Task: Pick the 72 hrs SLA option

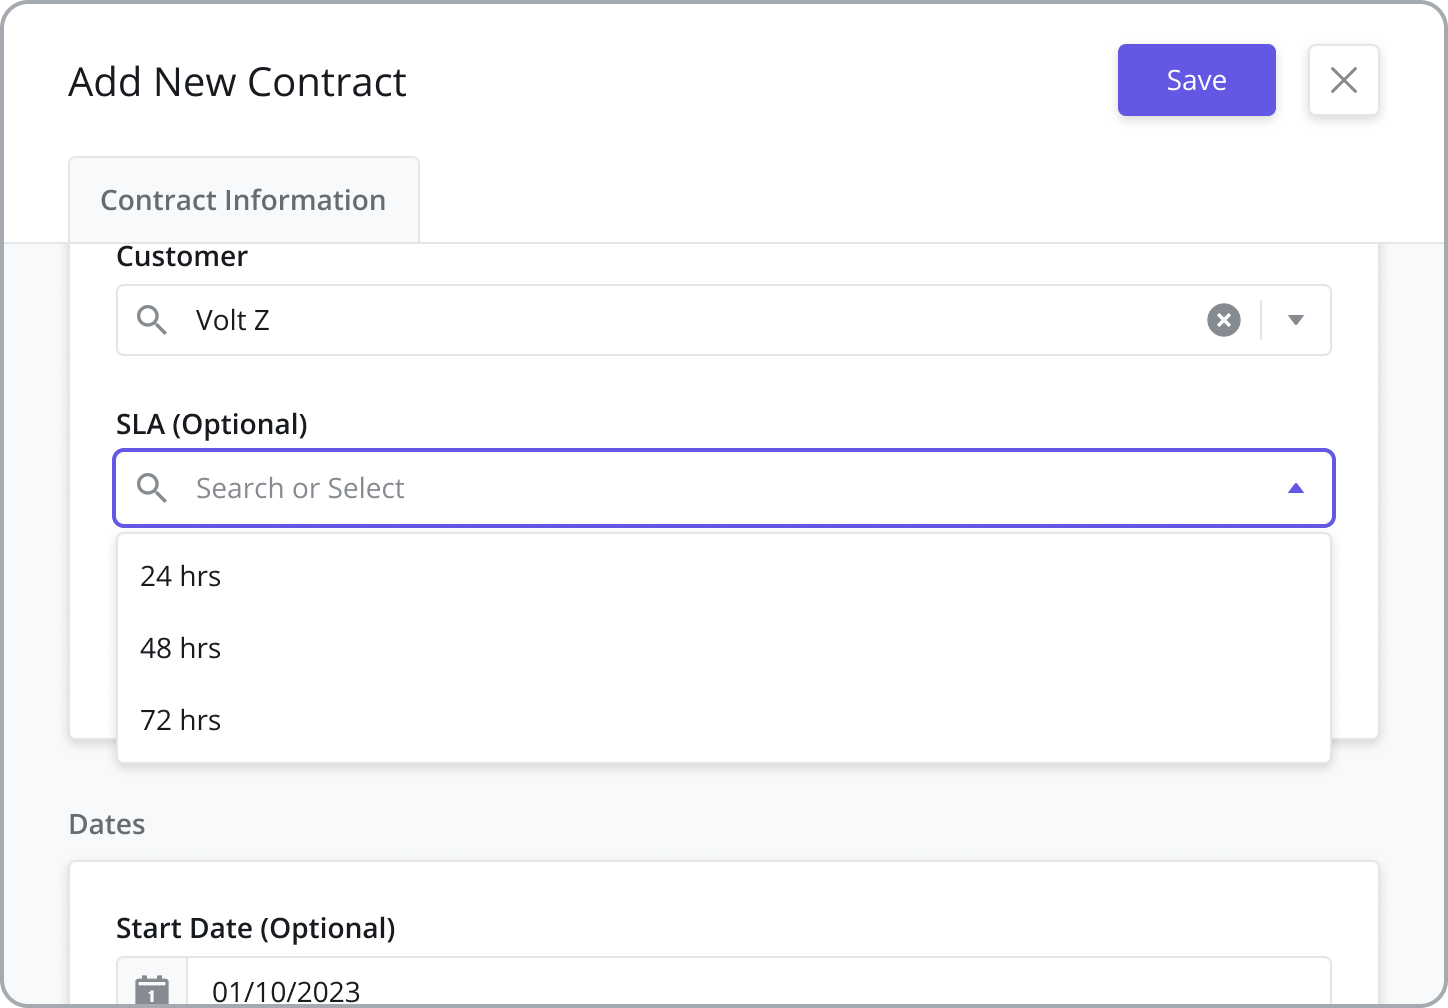Action: click(724, 720)
